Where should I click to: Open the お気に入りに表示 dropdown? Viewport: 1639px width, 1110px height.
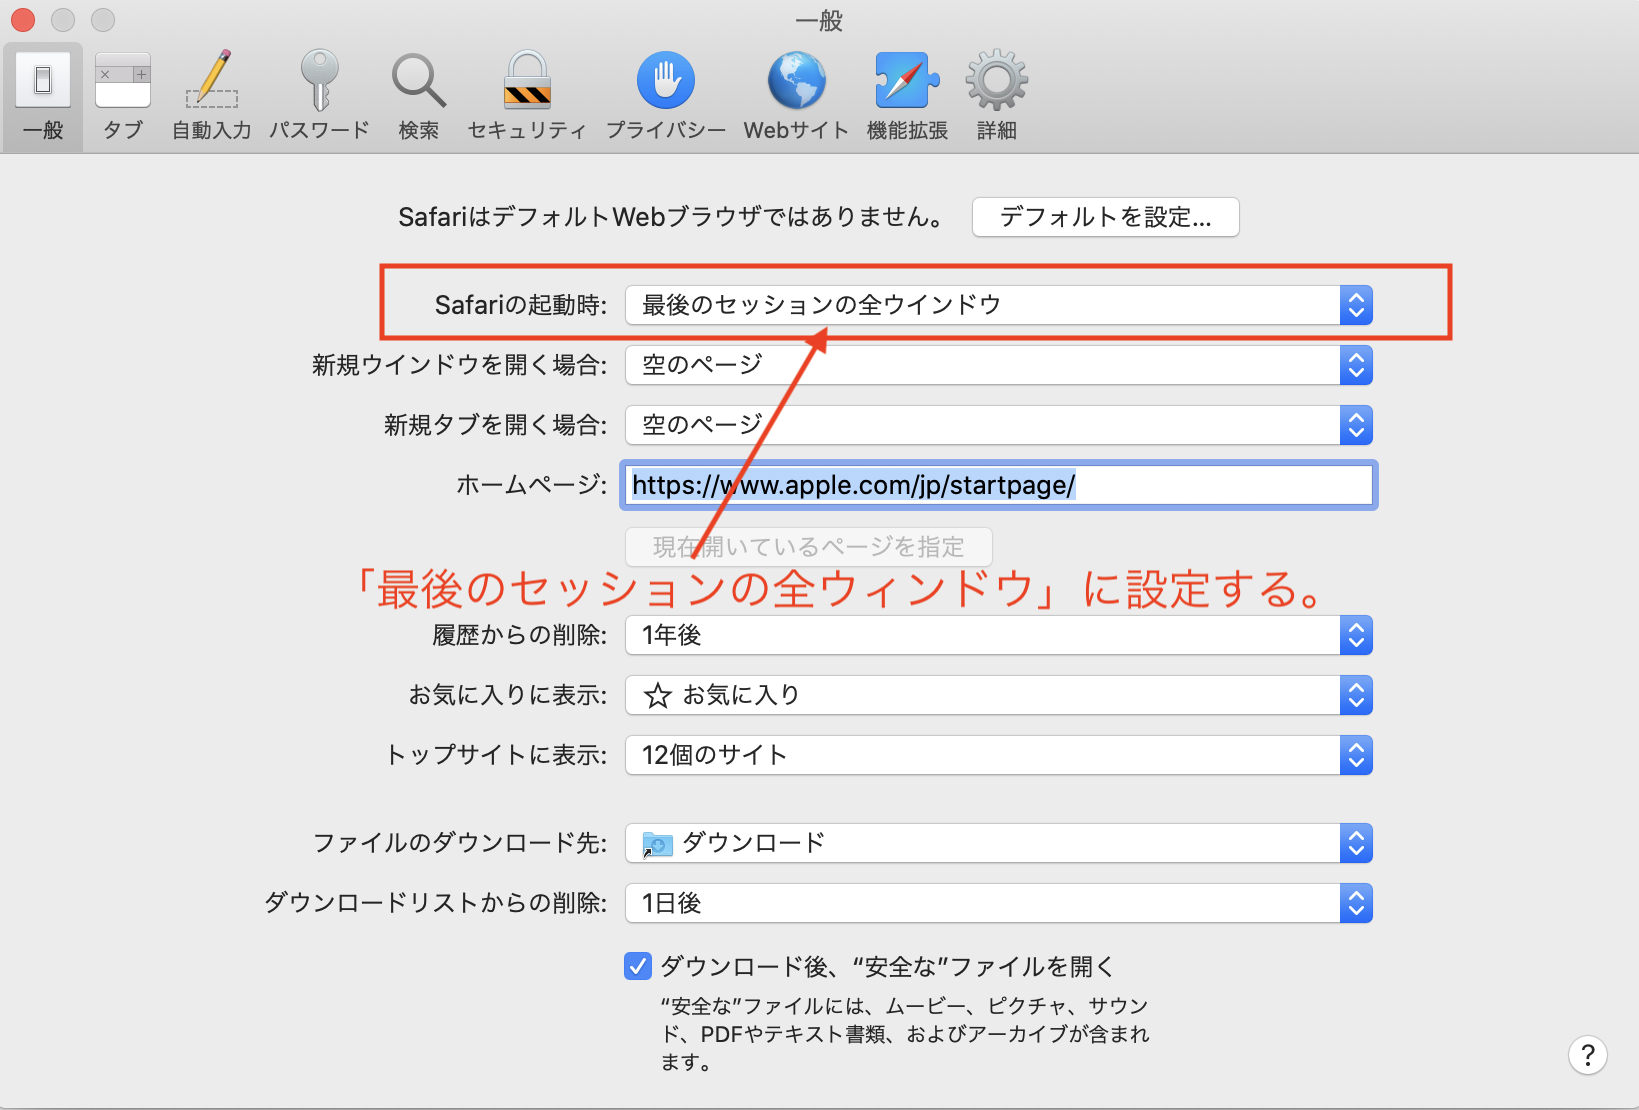tap(999, 695)
